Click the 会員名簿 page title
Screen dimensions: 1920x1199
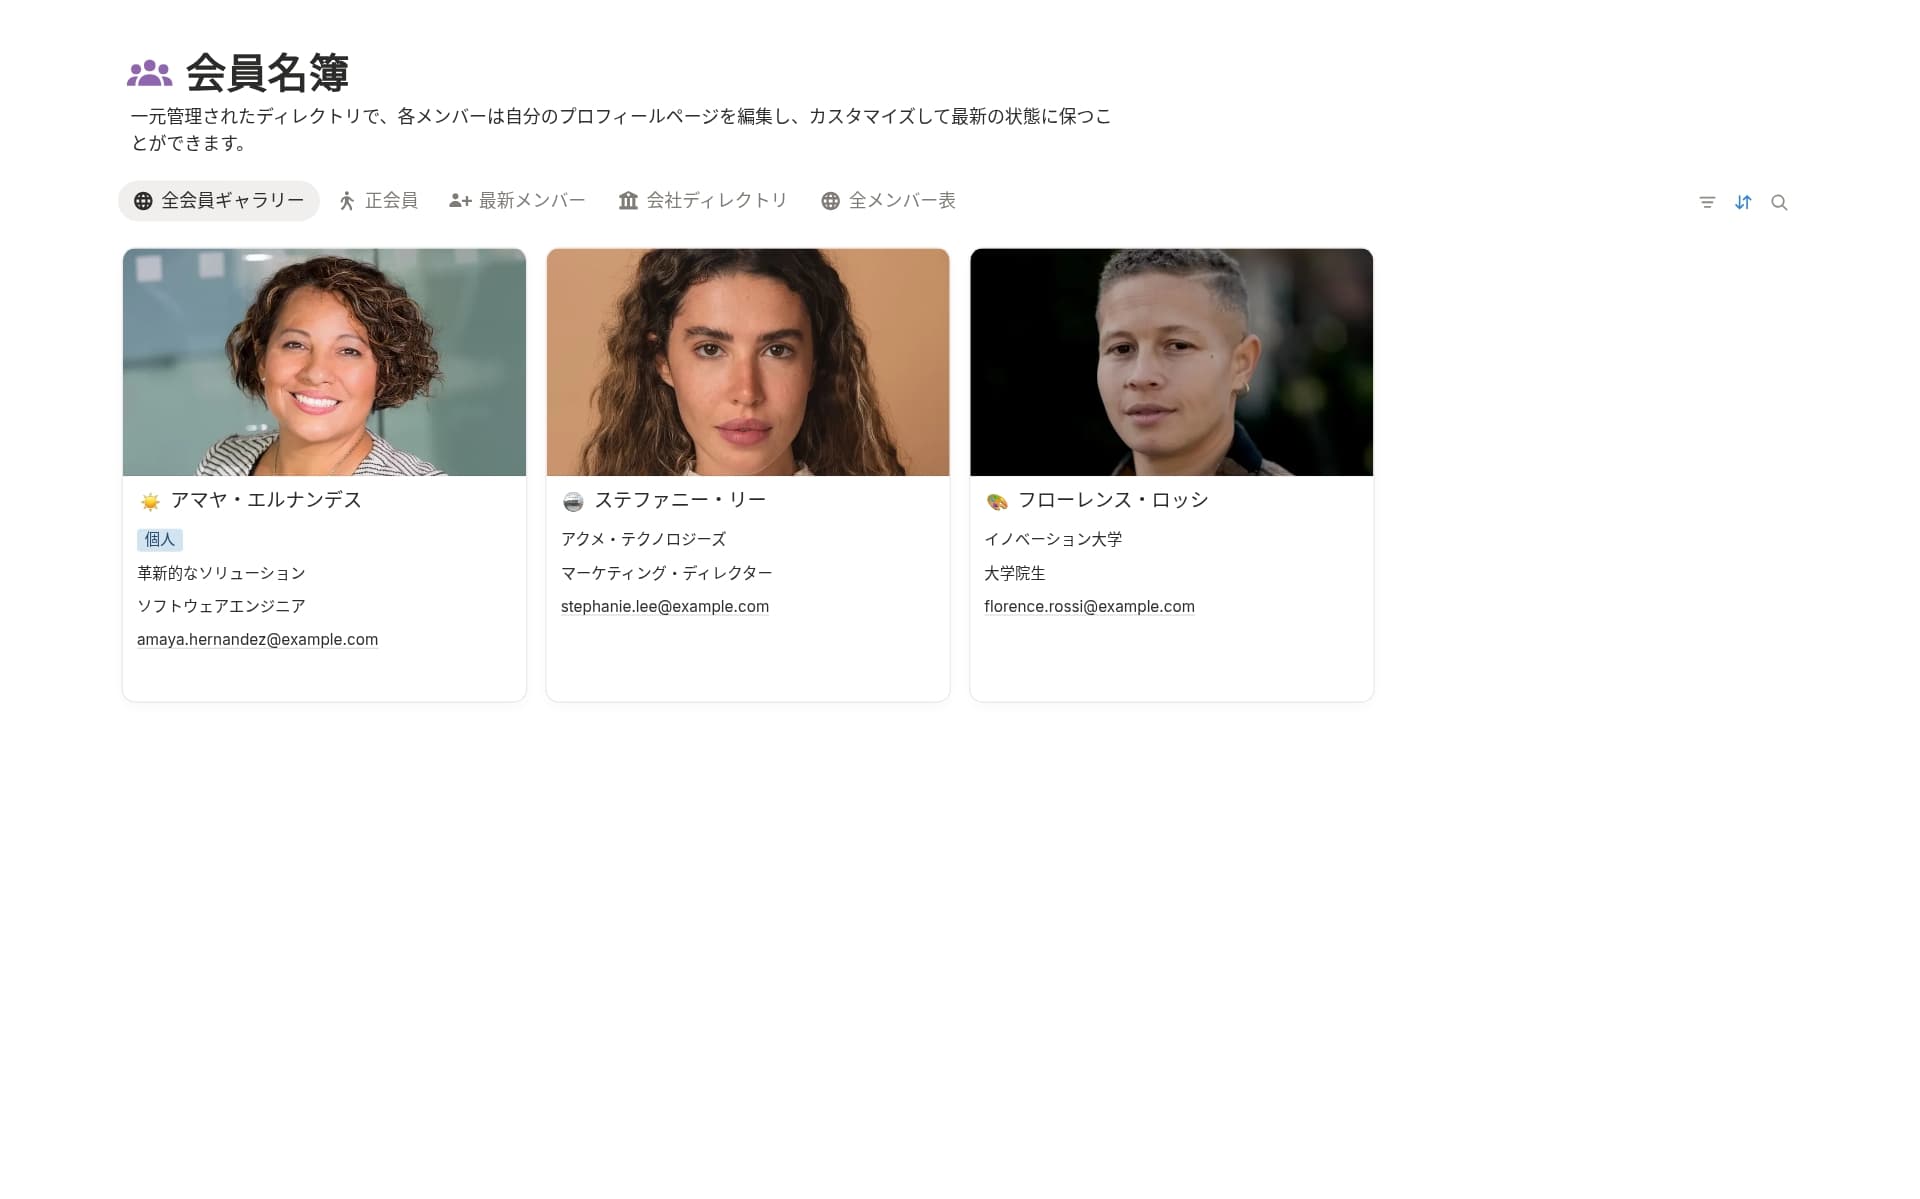[x=267, y=73]
